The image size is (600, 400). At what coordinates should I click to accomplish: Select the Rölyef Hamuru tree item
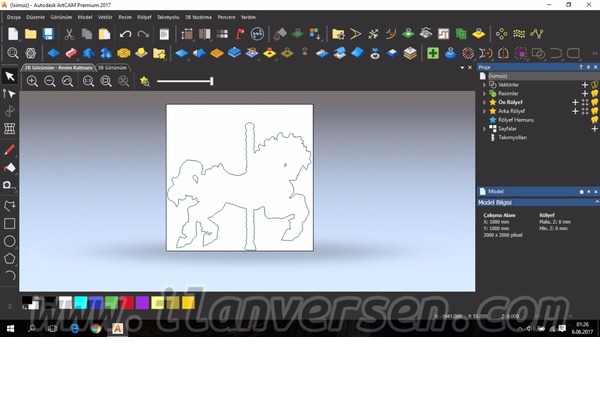coord(516,120)
